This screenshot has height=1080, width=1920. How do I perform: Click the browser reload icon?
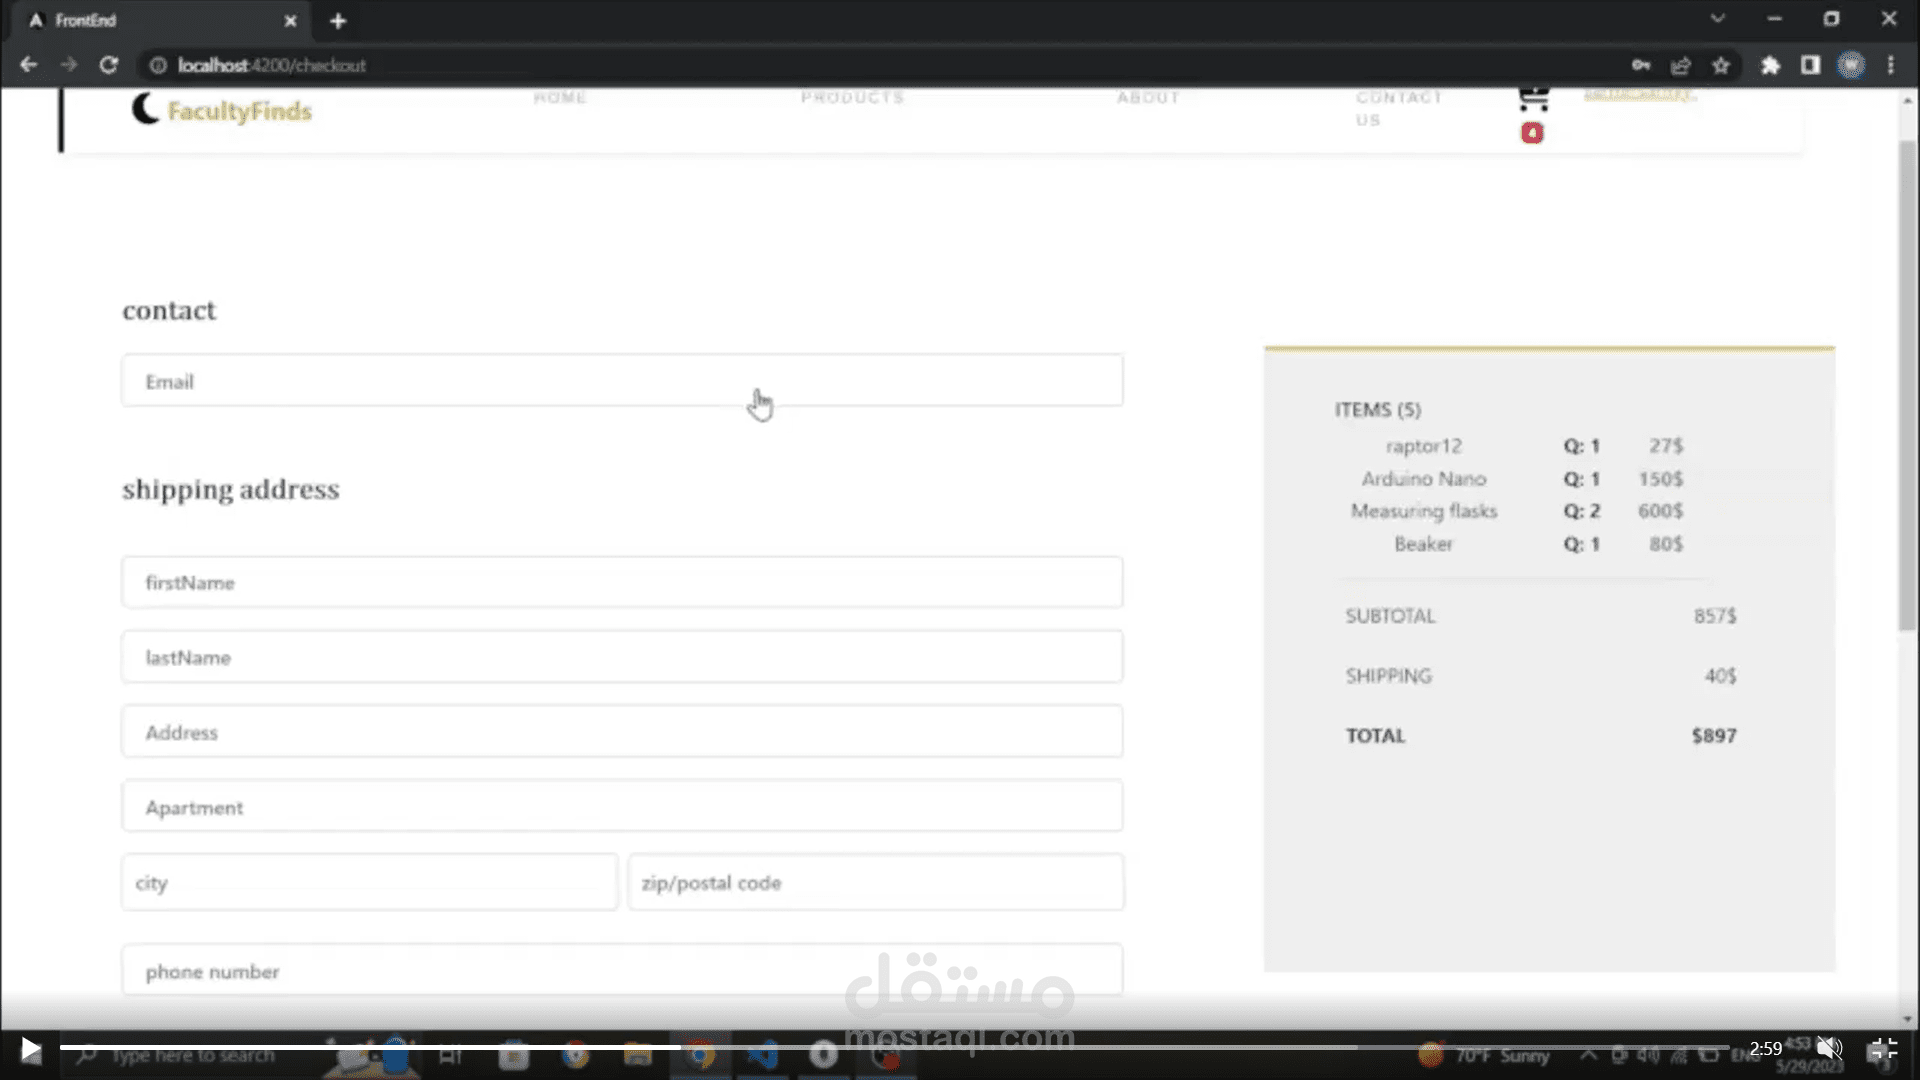coord(109,65)
